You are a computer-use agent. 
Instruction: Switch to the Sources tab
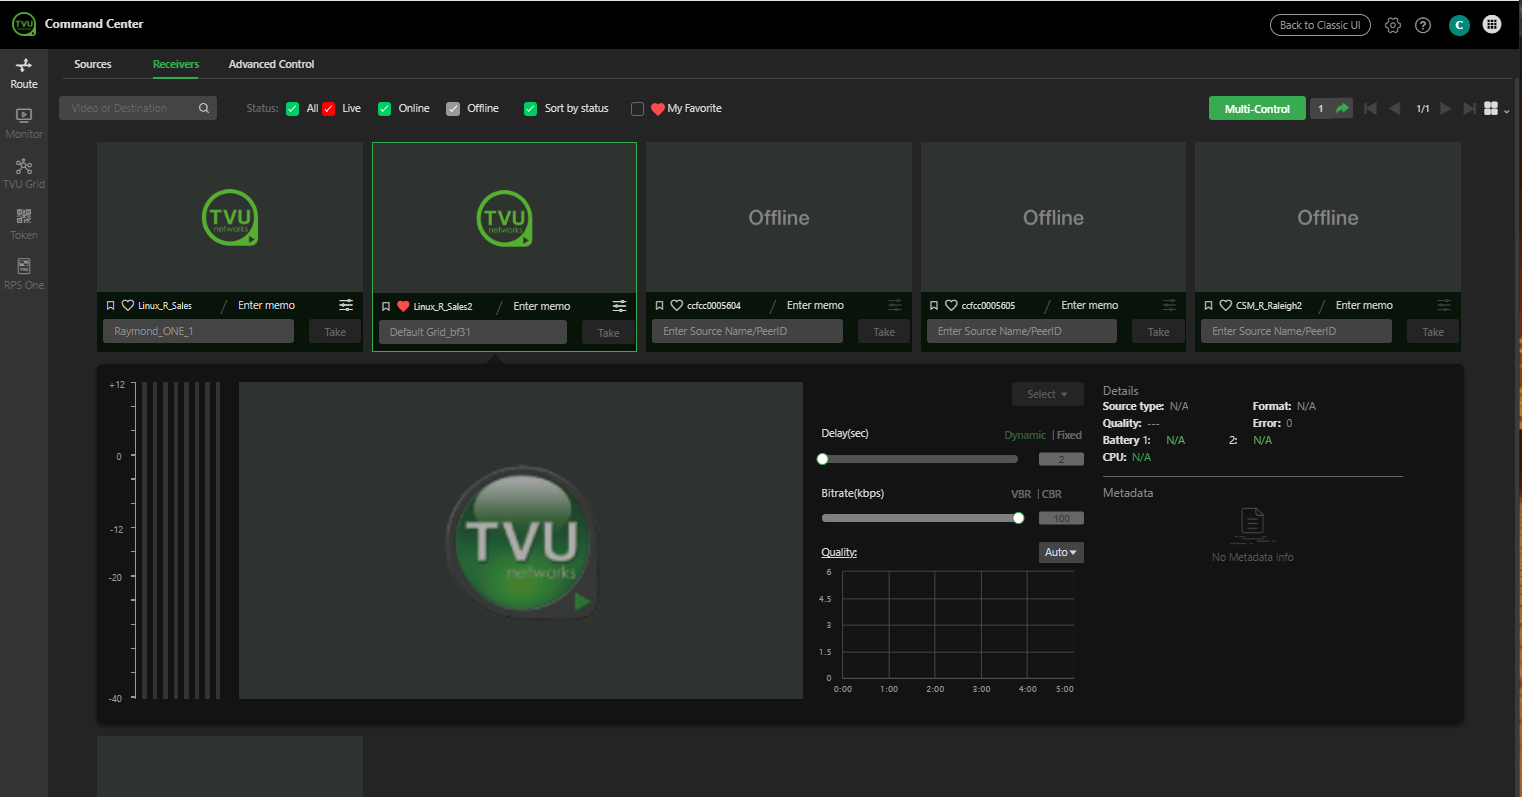tap(93, 64)
